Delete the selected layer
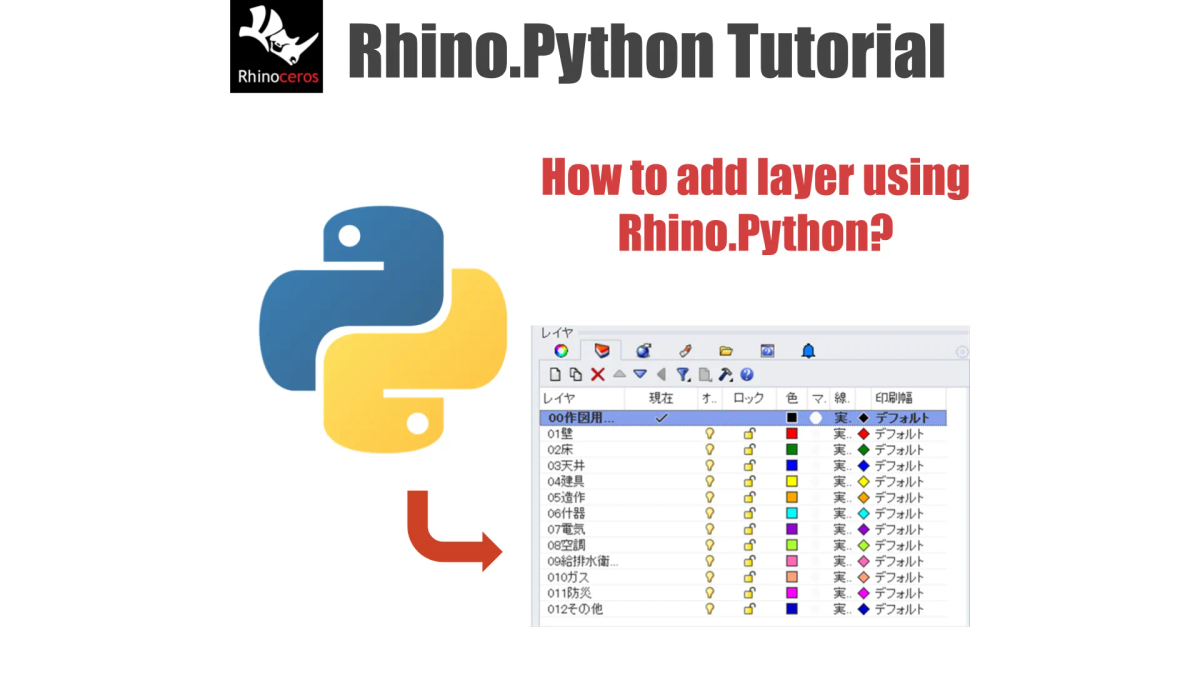This screenshot has width=1200, height=675. [x=597, y=375]
